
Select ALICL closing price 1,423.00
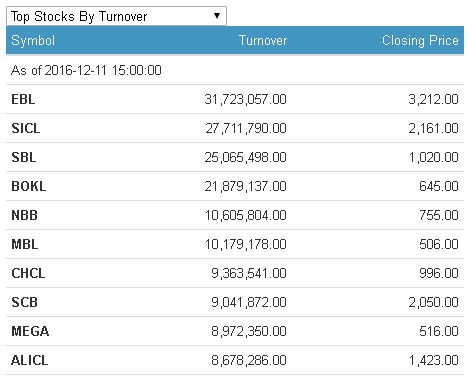[434, 360]
